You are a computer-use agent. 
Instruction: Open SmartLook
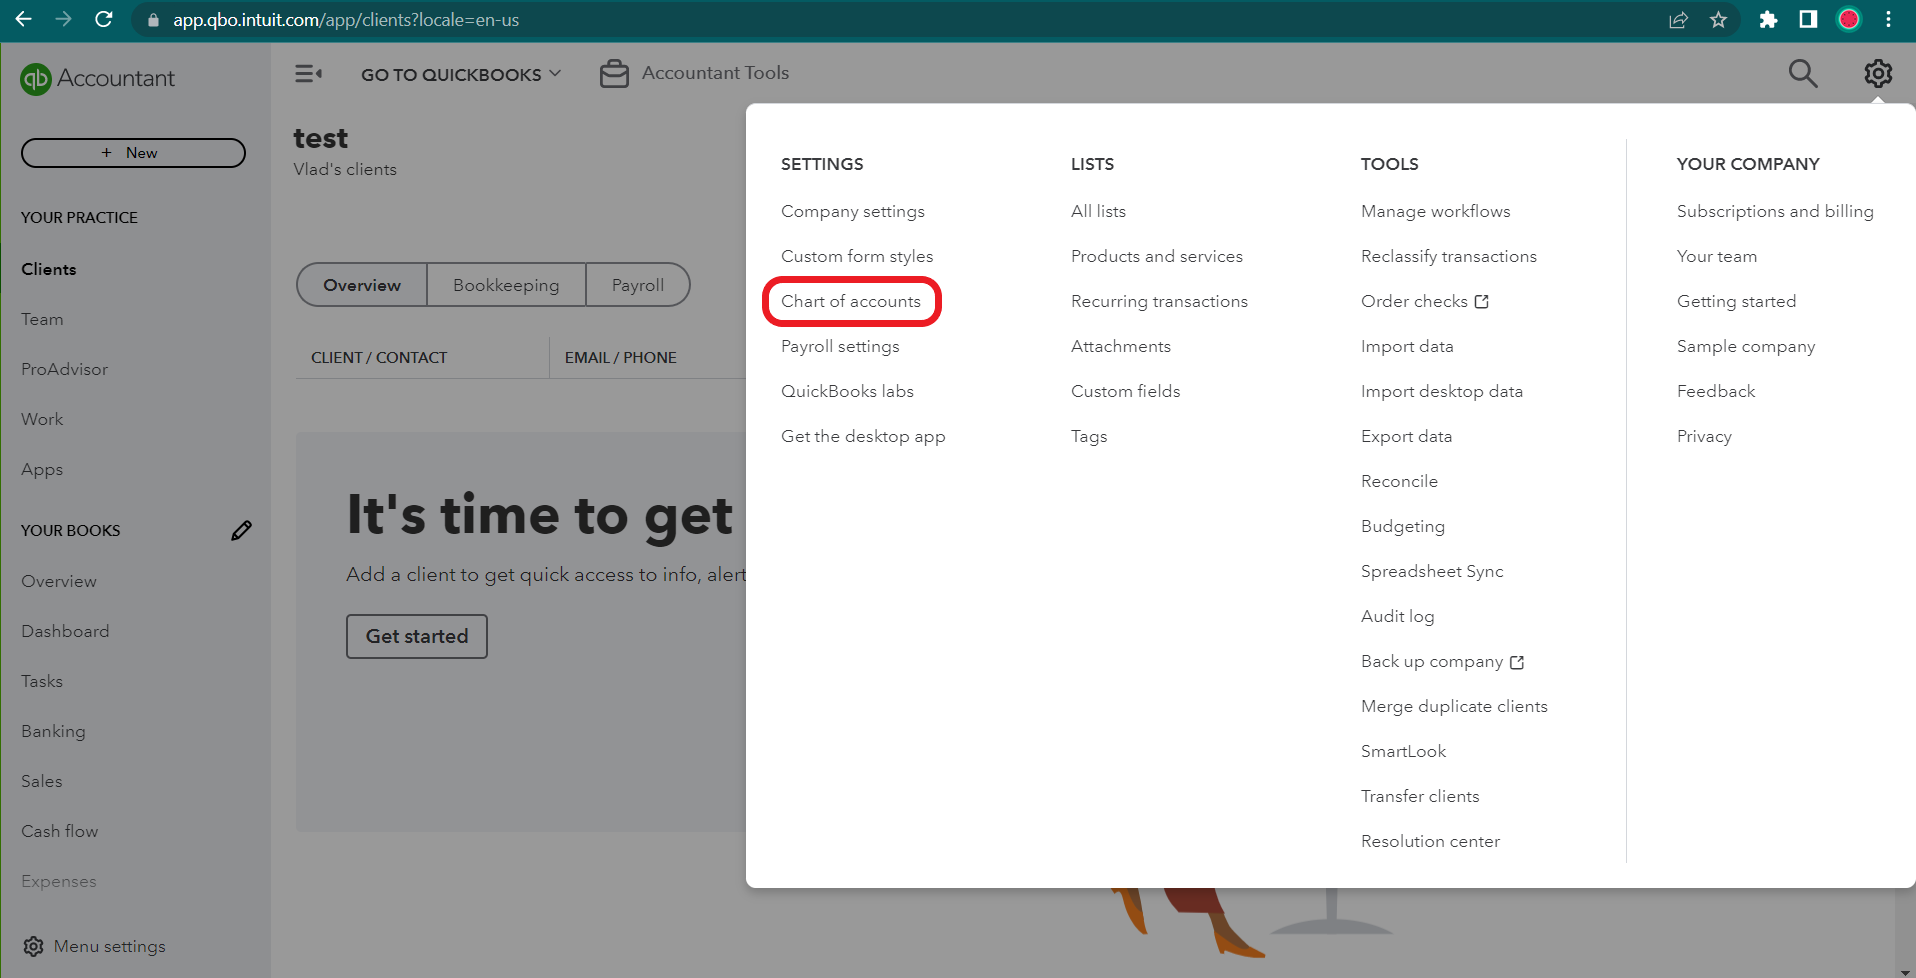1403,751
